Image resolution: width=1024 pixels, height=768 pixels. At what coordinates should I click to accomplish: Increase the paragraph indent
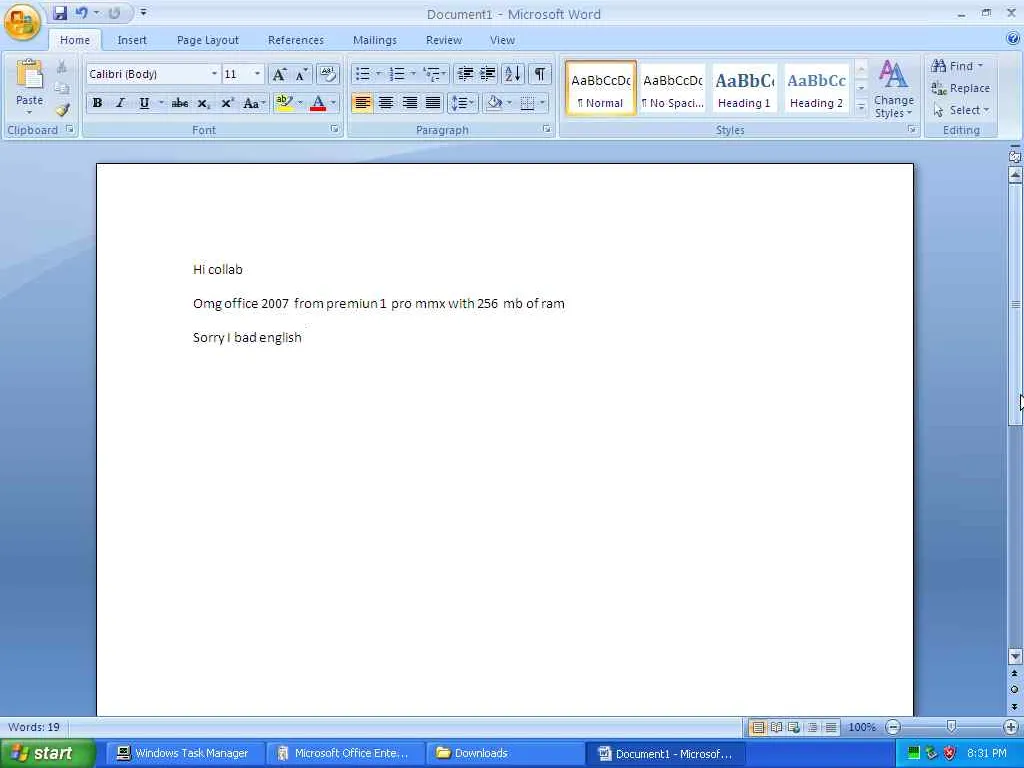click(x=488, y=74)
